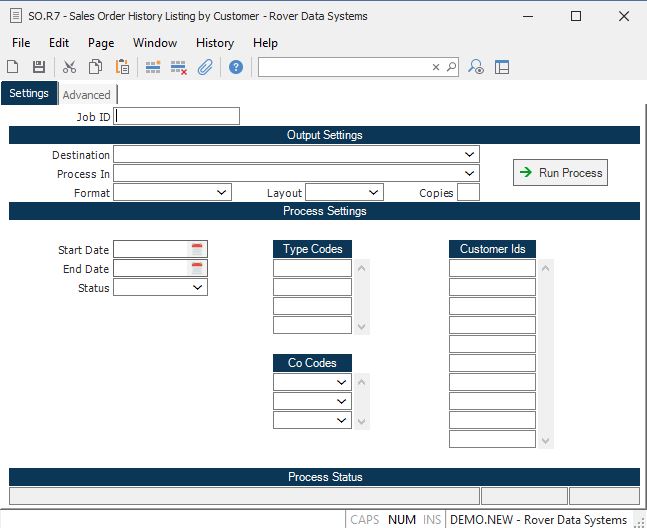647x528 pixels.
Task: Click the Paste clipboard icon
Action: 122,67
